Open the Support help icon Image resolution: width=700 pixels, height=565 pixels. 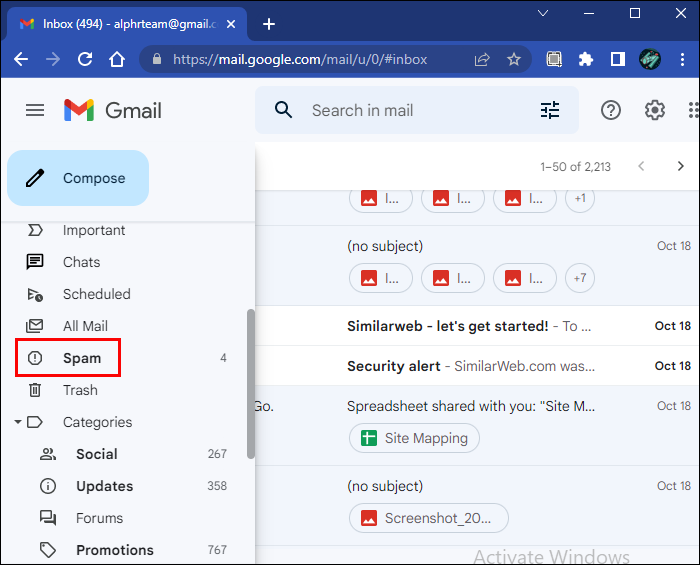pos(610,110)
